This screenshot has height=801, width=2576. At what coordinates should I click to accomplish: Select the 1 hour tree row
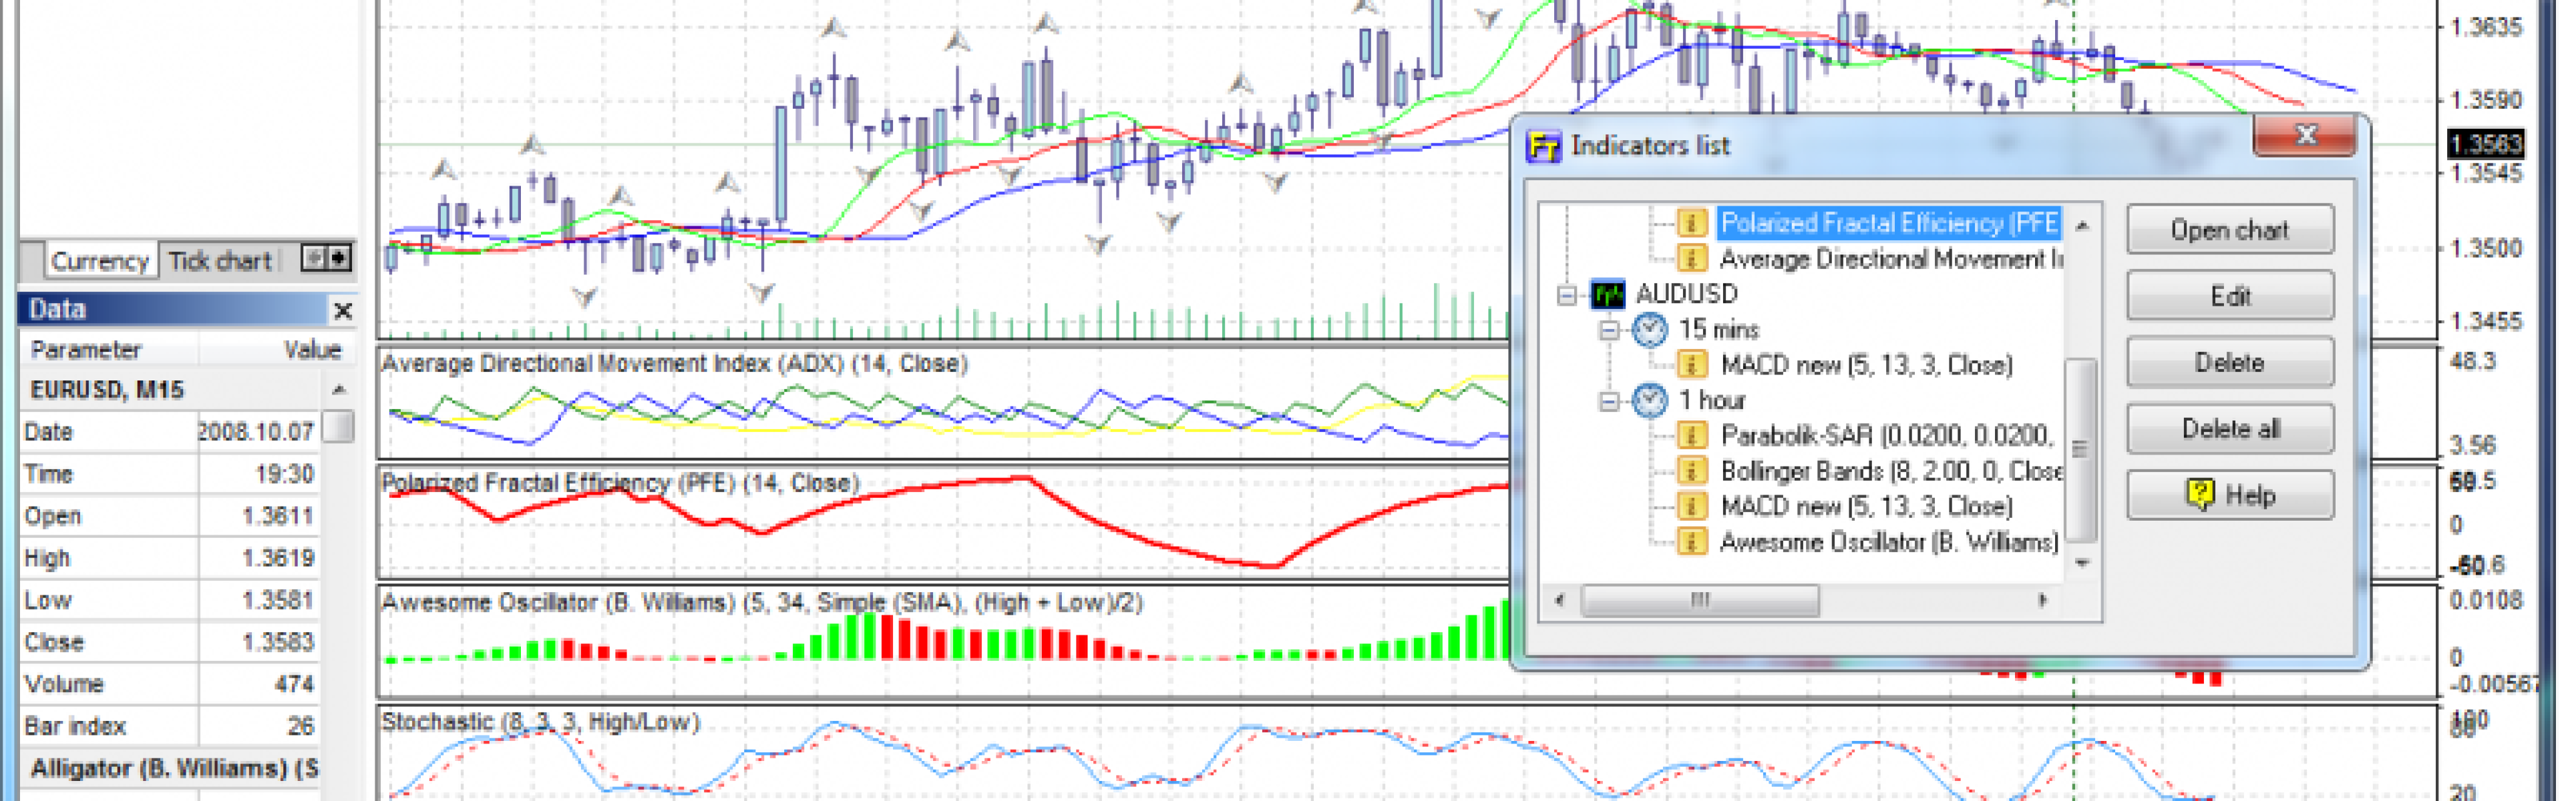[1711, 400]
